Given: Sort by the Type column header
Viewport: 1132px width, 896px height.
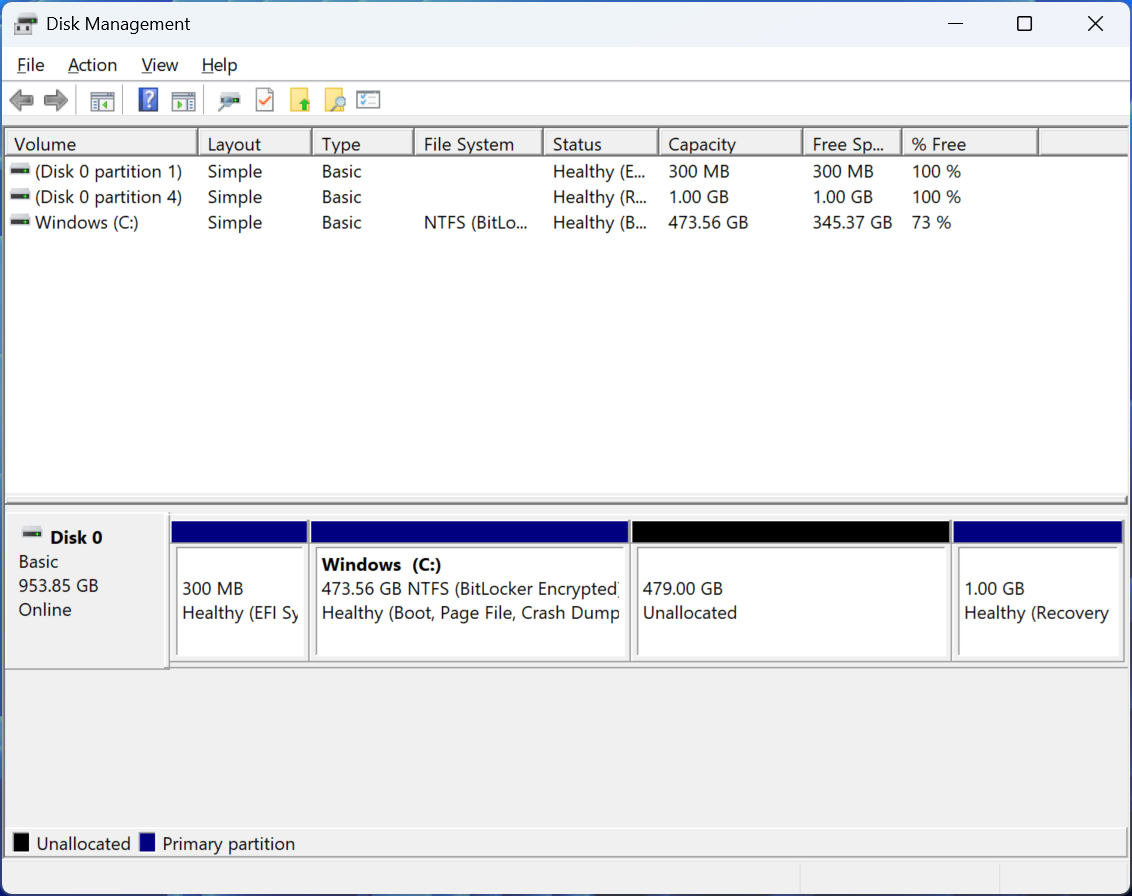Looking at the screenshot, I should point(363,144).
